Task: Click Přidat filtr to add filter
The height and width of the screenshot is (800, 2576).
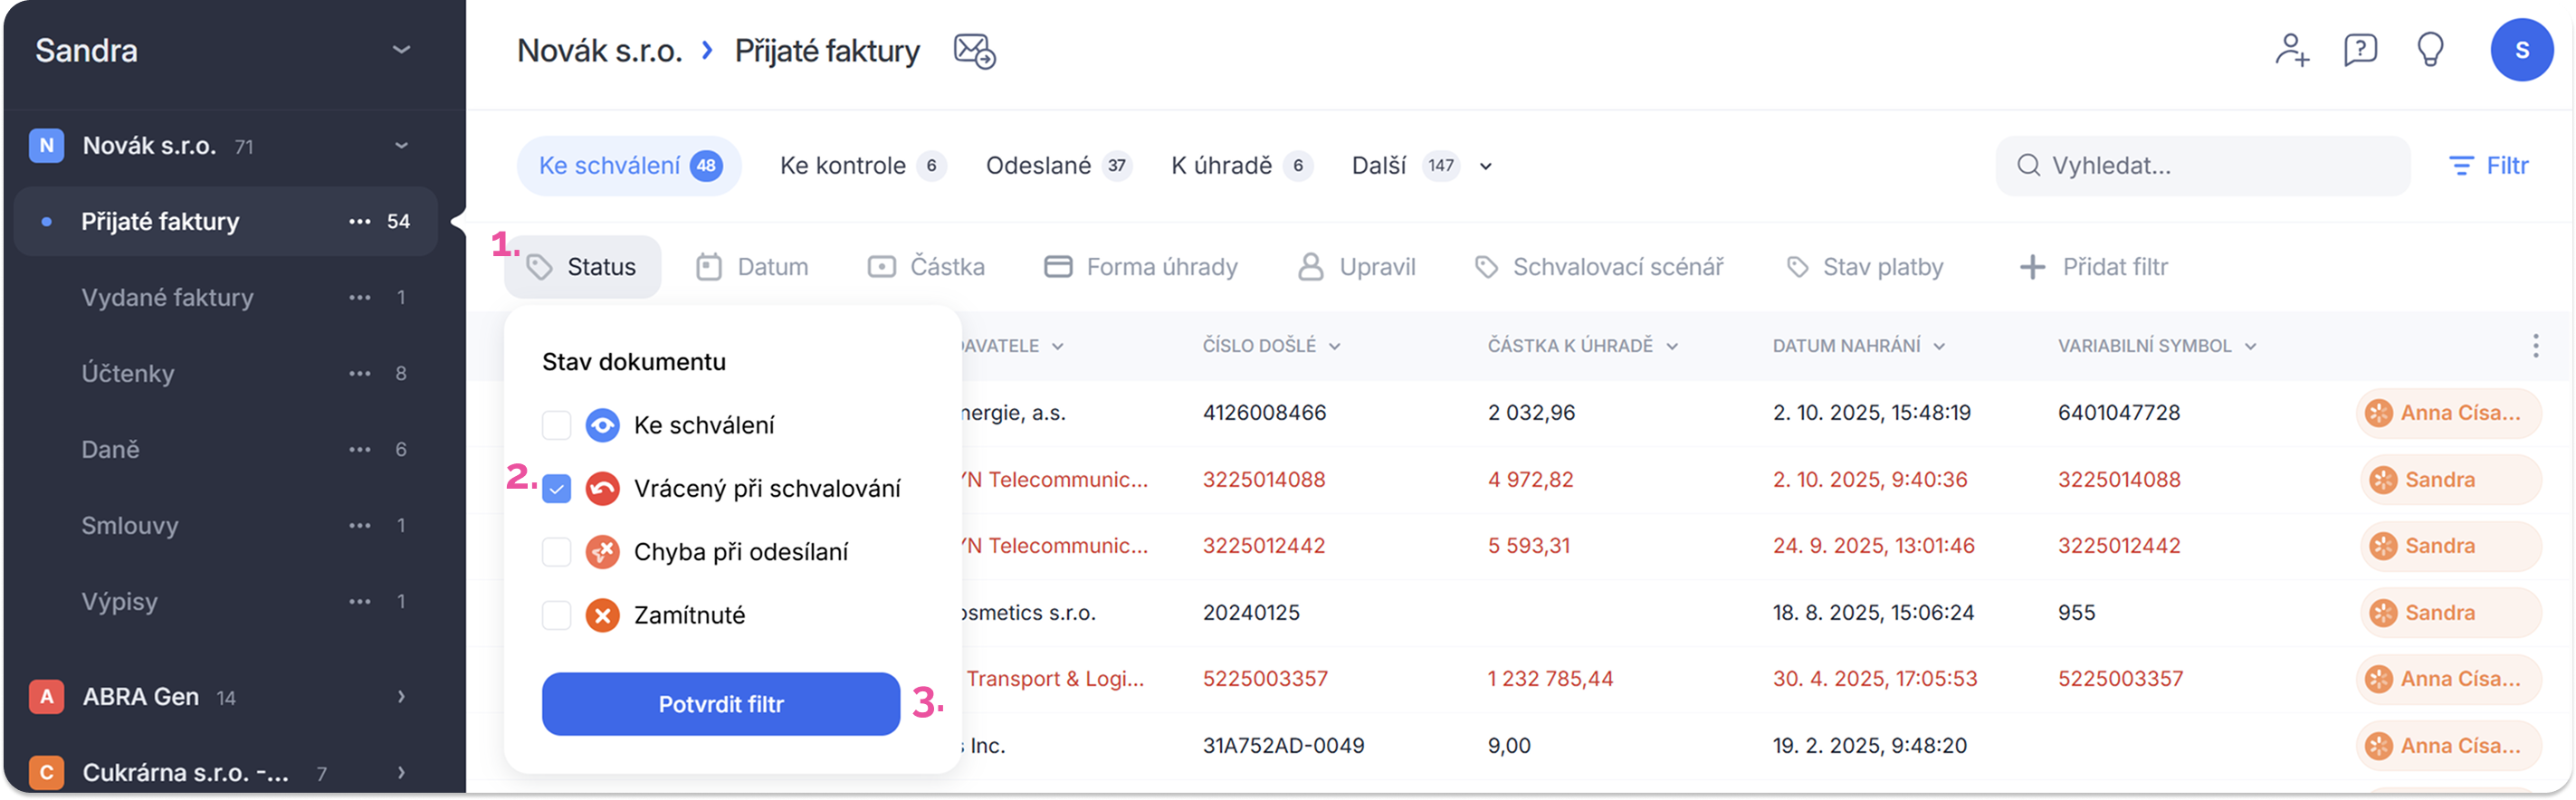Action: point(2094,267)
